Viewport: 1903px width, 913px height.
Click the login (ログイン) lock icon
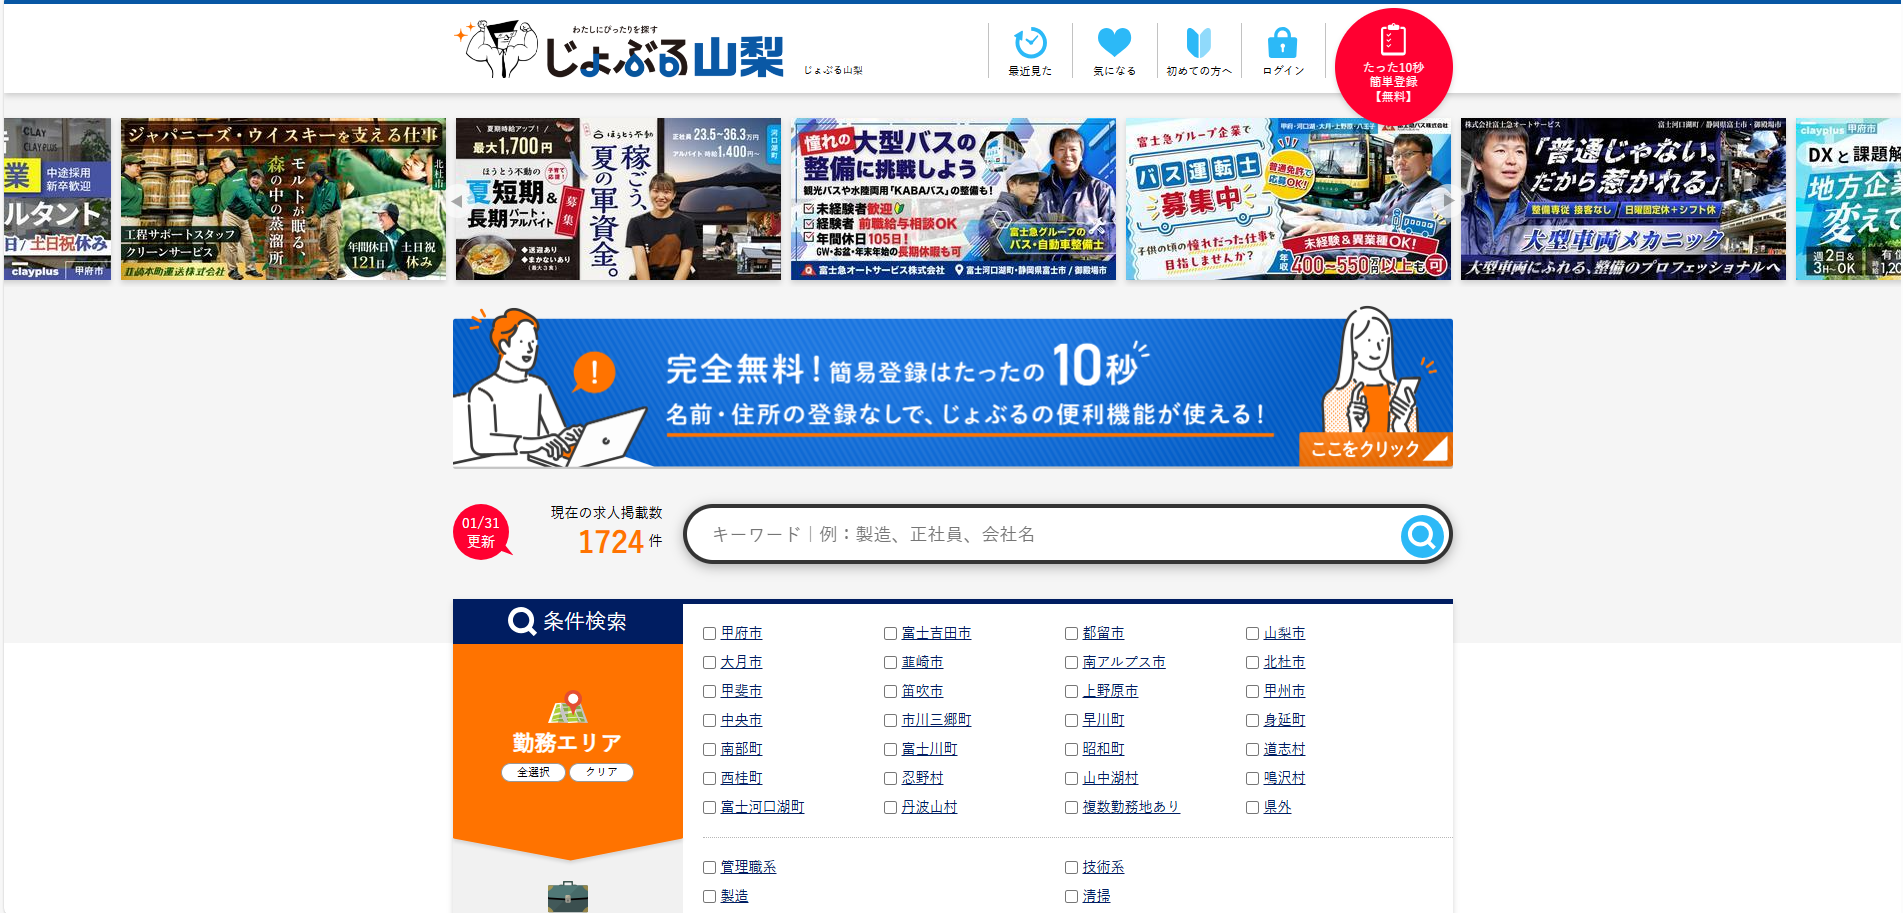(1282, 44)
